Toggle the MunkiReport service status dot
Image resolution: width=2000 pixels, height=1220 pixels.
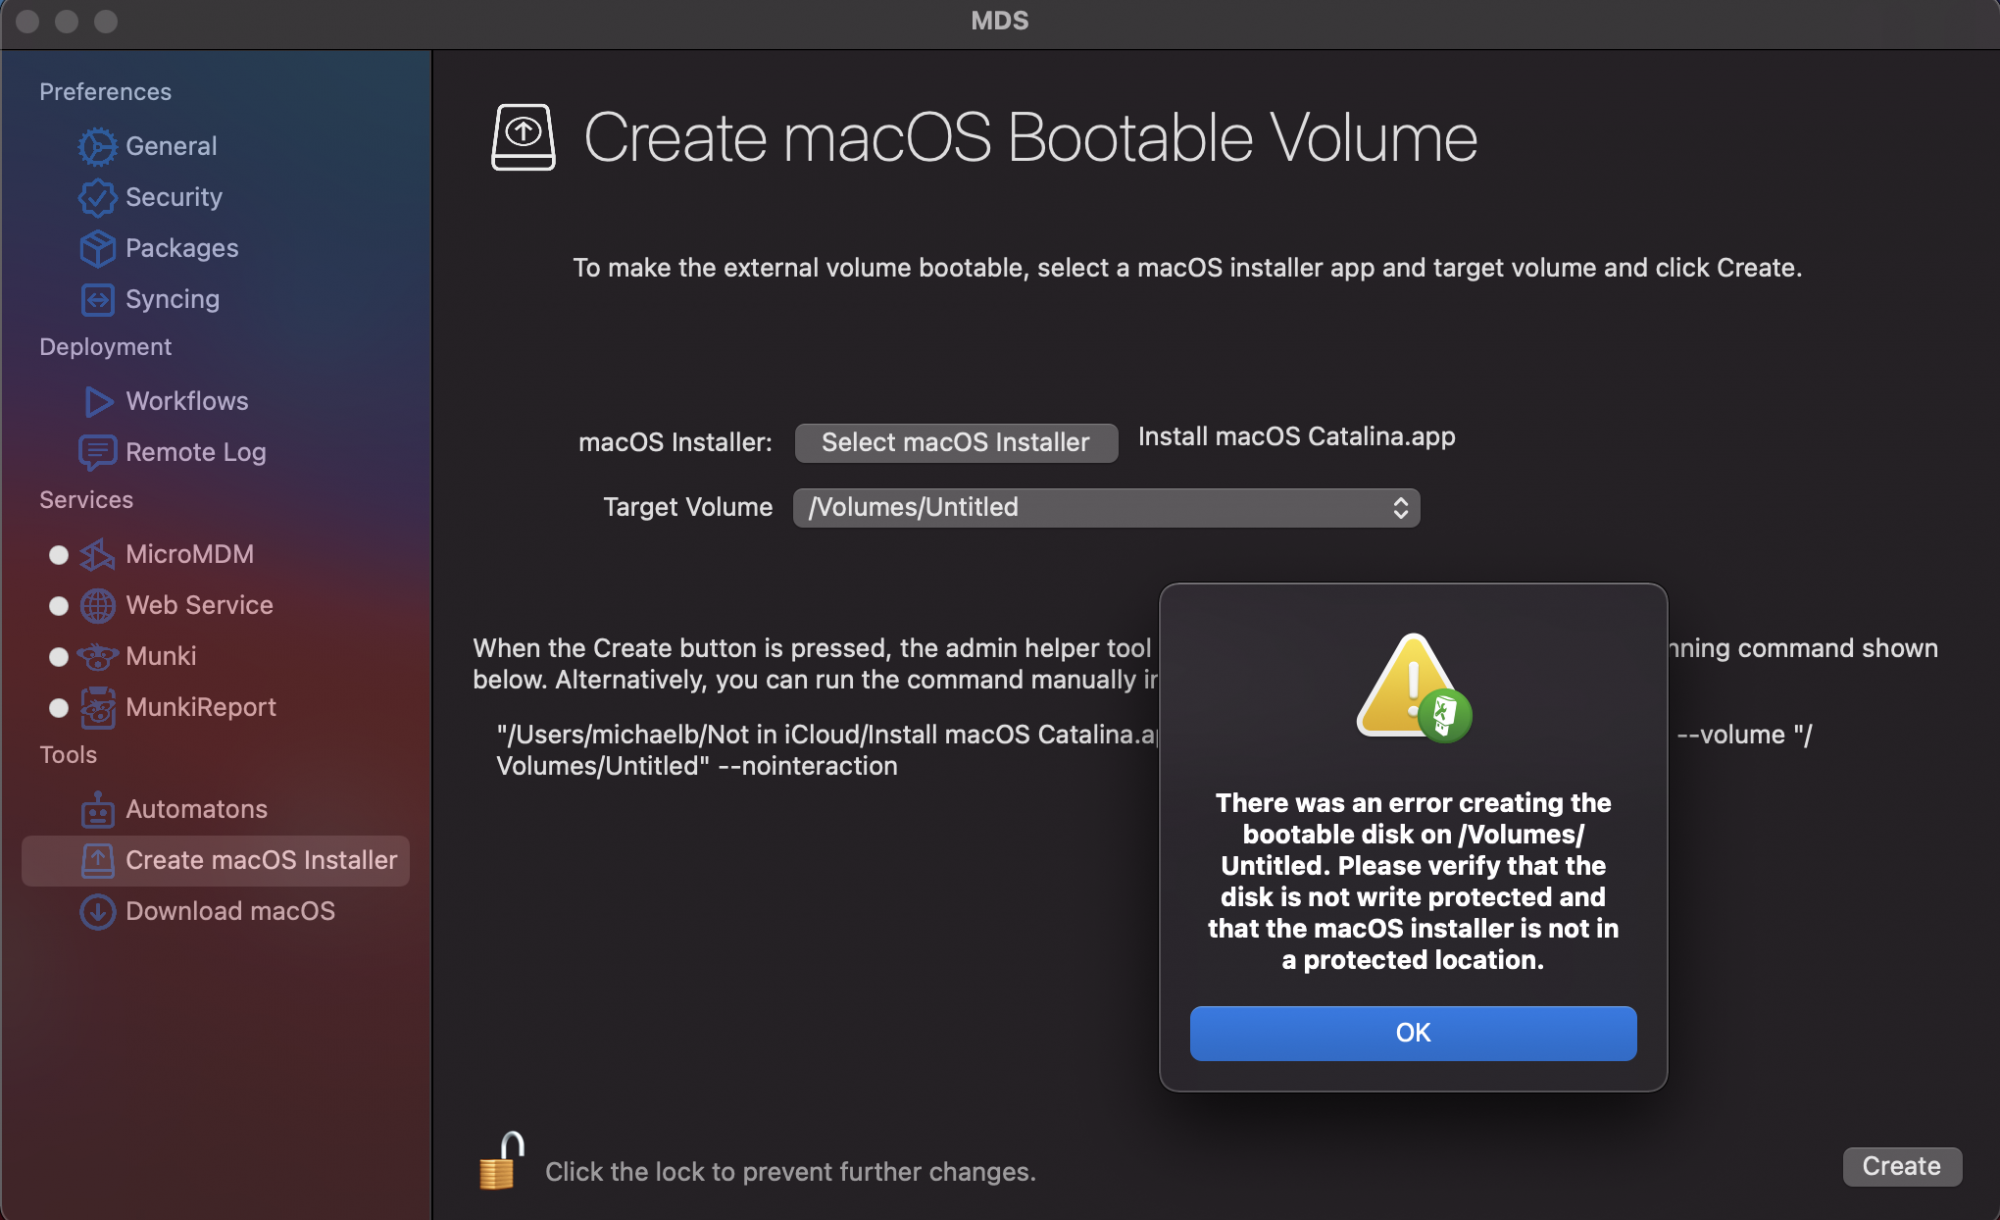pos(59,707)
